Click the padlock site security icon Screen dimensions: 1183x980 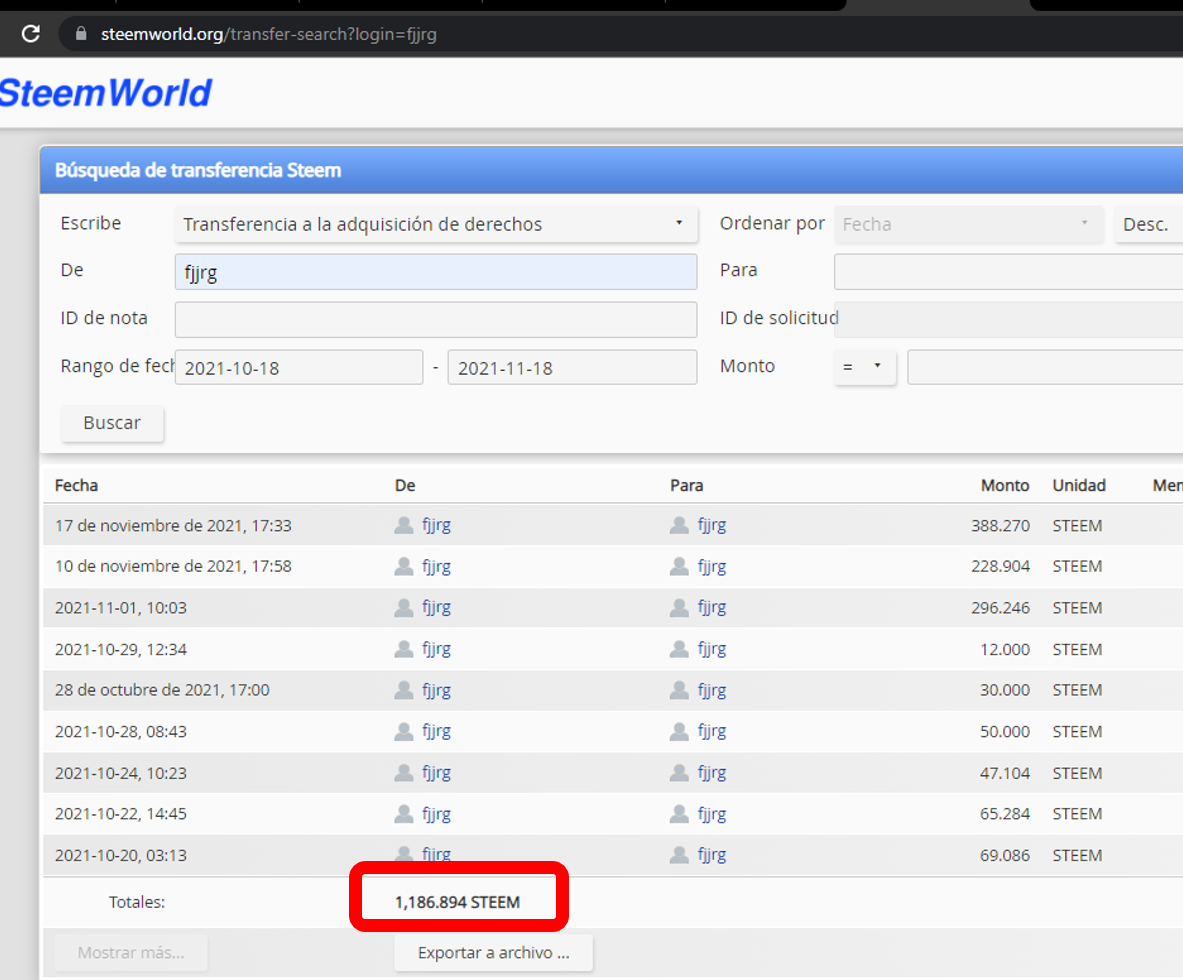click(81, 34)
